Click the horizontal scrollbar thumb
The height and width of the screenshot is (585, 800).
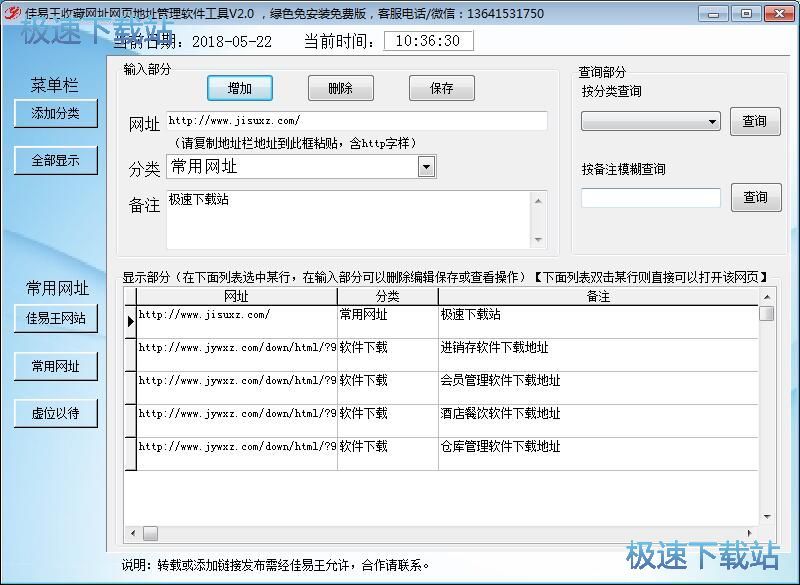click(151, 533)
